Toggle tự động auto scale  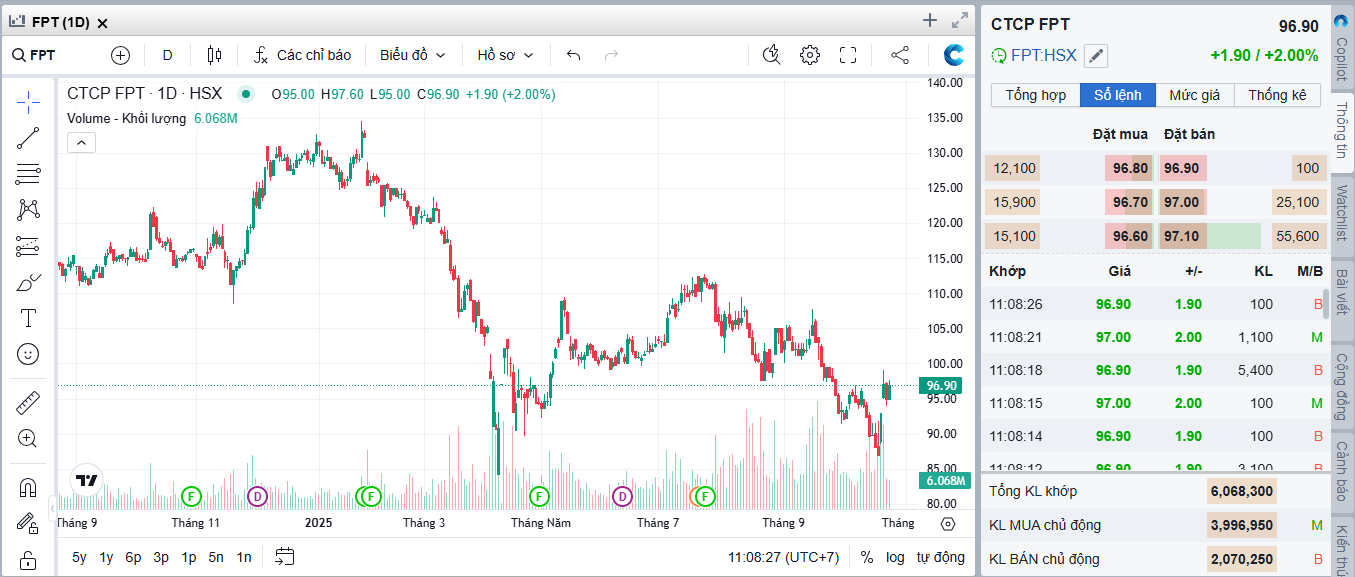940,557
